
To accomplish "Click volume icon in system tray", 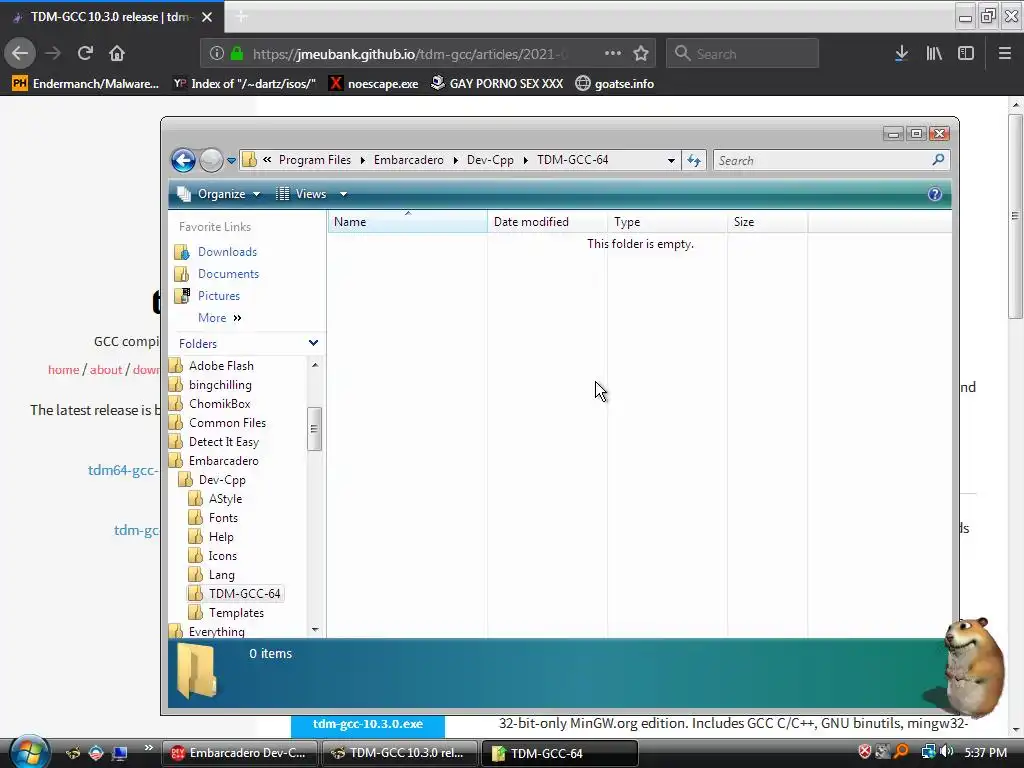I will click(946, 752).
